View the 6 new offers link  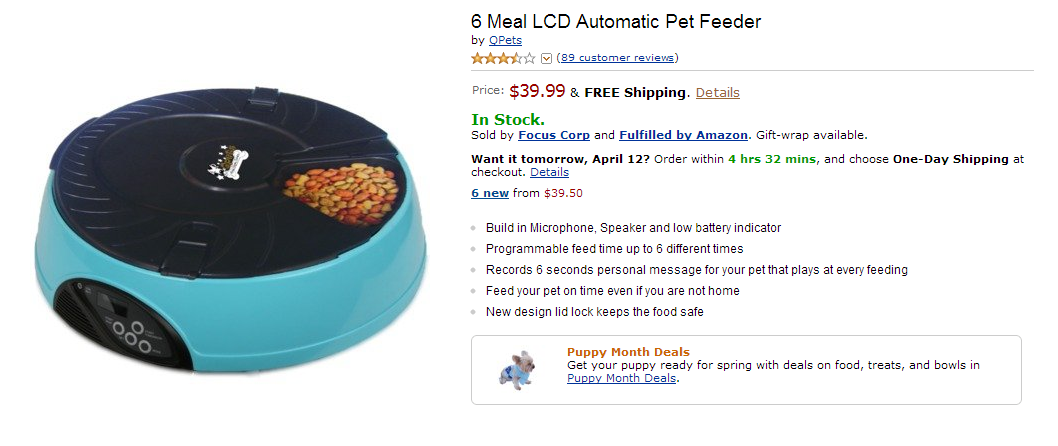tap(490, 193)
